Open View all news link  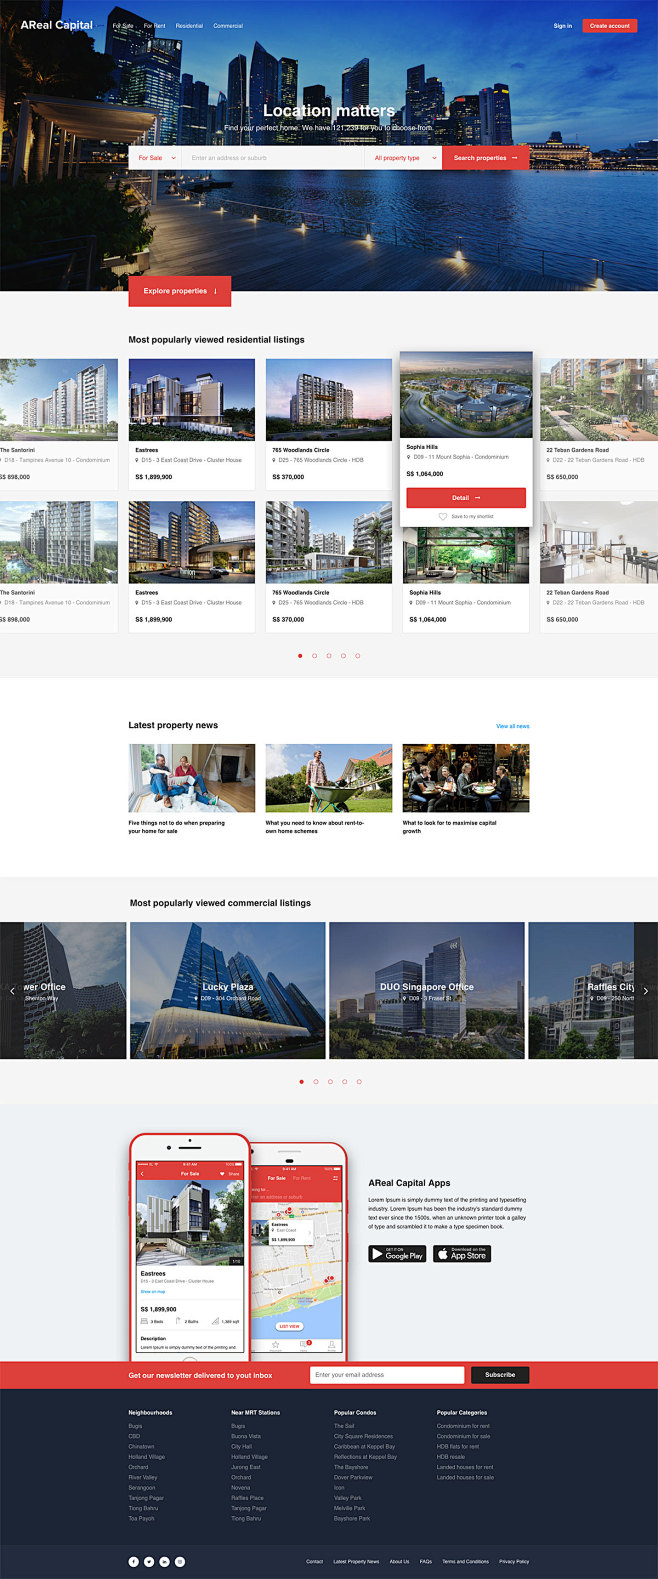513,726
